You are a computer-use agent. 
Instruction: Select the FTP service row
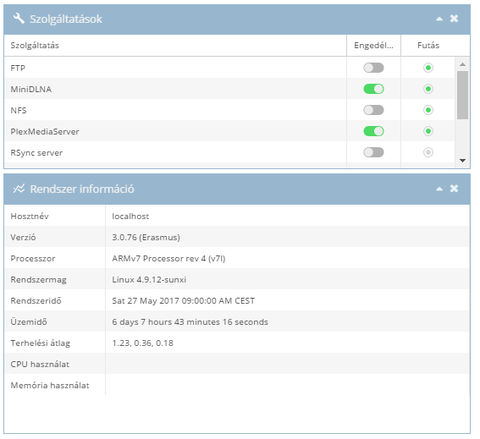(x=230, y=68)
